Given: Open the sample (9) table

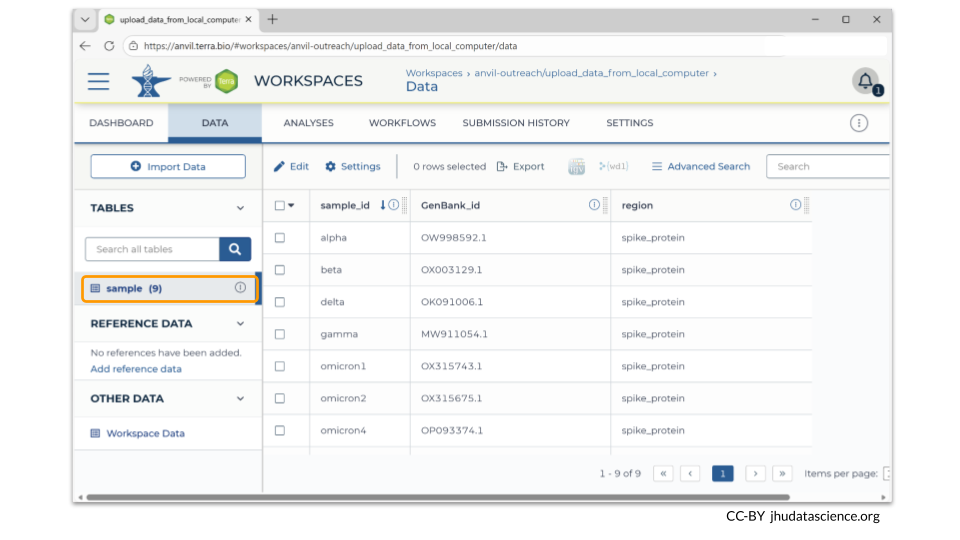Looking at the screenshot, I should point(168,288).
